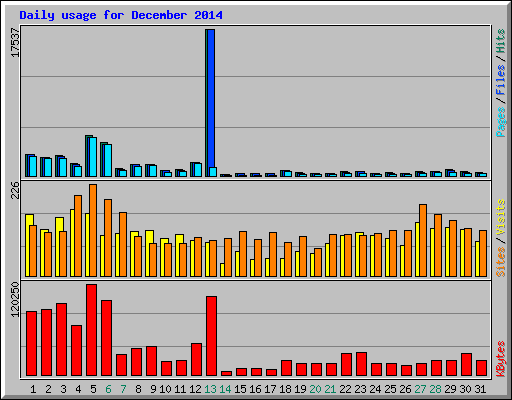Click day label 16 on the x-axis

(x=255, y=389)
